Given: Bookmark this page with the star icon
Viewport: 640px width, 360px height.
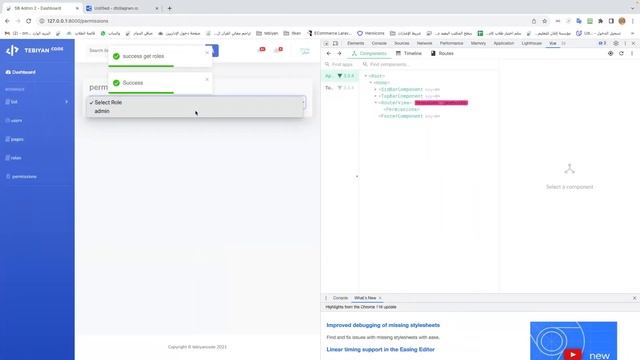Looking at the screenshot, I should click(x=544, y=21).
